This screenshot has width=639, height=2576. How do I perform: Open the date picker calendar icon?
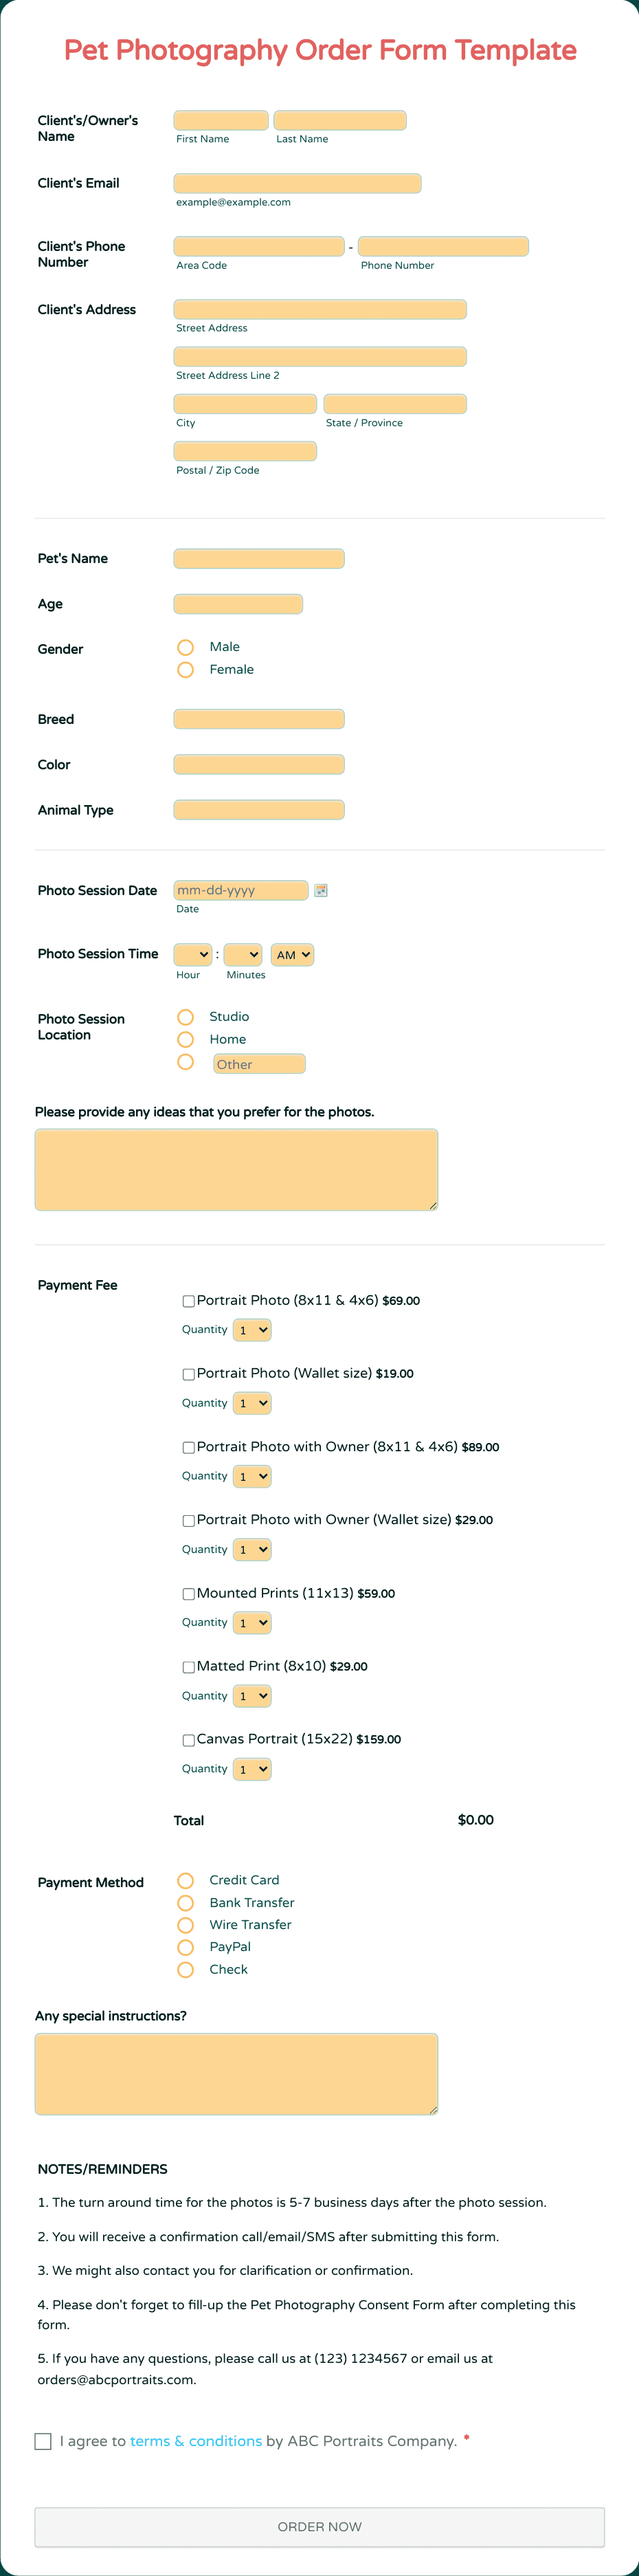click(321, 889)
